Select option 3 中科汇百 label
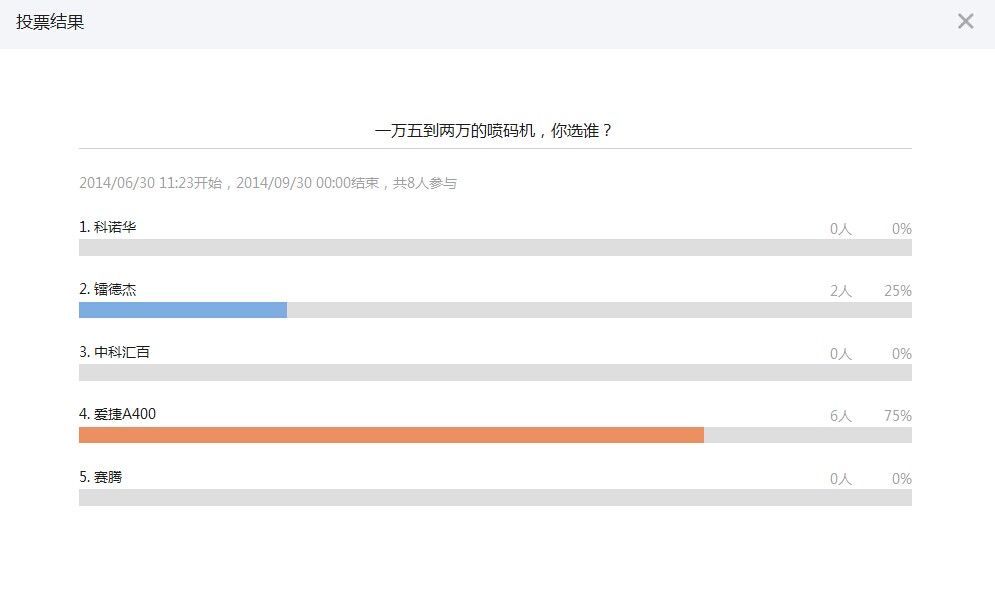The width and height of the screenshot is (995, 615). pos(115,352)
